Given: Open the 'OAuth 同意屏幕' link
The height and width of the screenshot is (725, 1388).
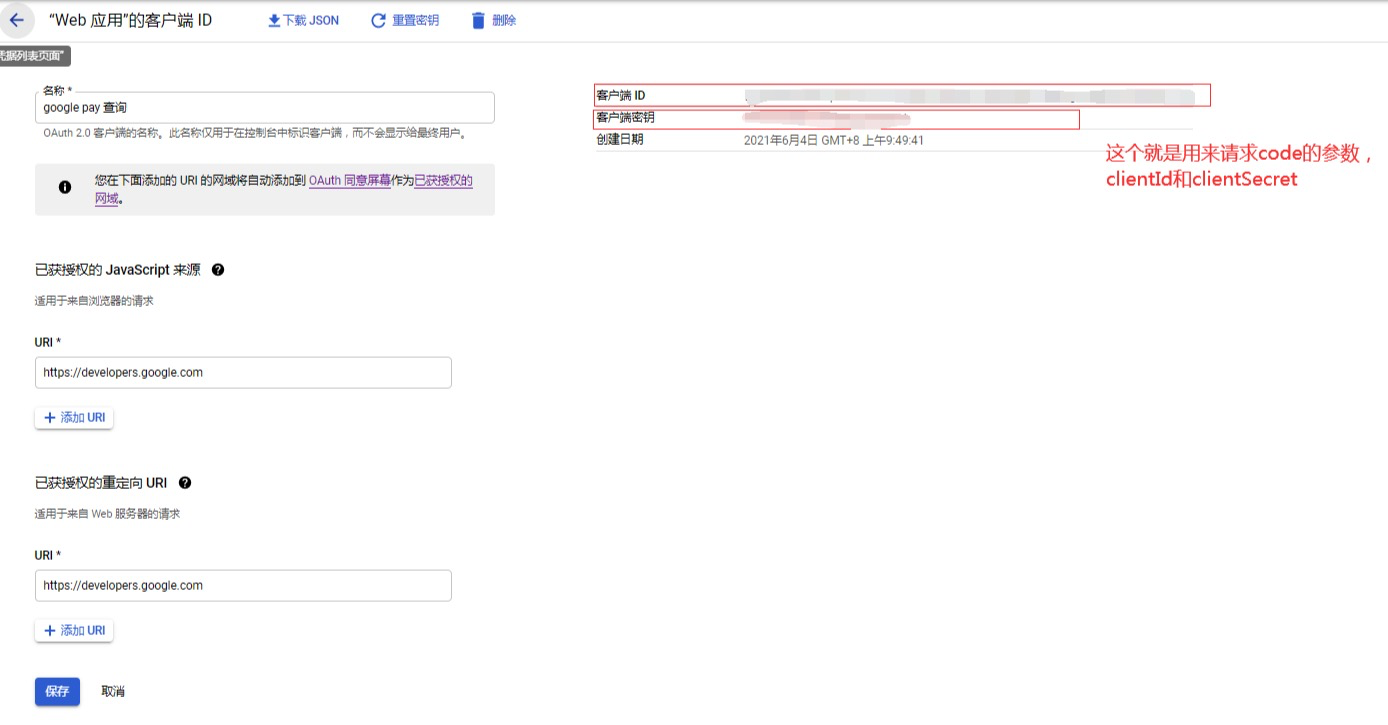Looking at the screenshot, I should (350, 181).
